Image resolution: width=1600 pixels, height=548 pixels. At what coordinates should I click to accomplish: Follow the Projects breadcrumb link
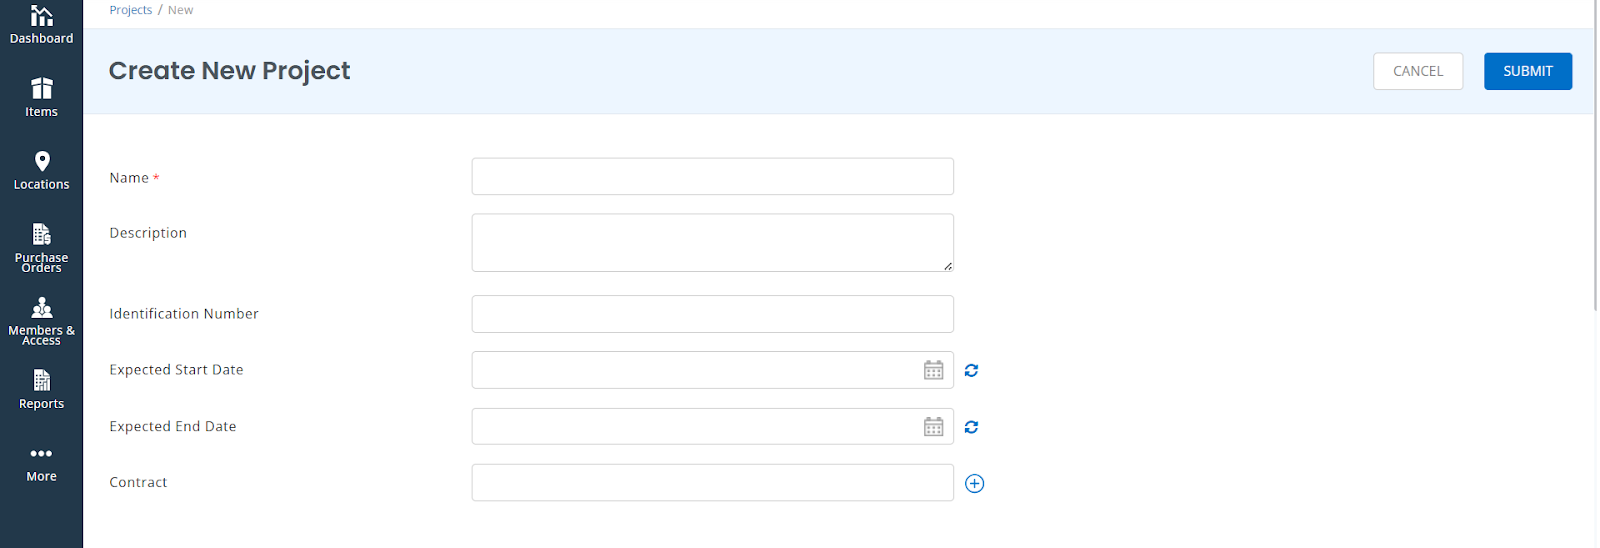pos(131,10)
